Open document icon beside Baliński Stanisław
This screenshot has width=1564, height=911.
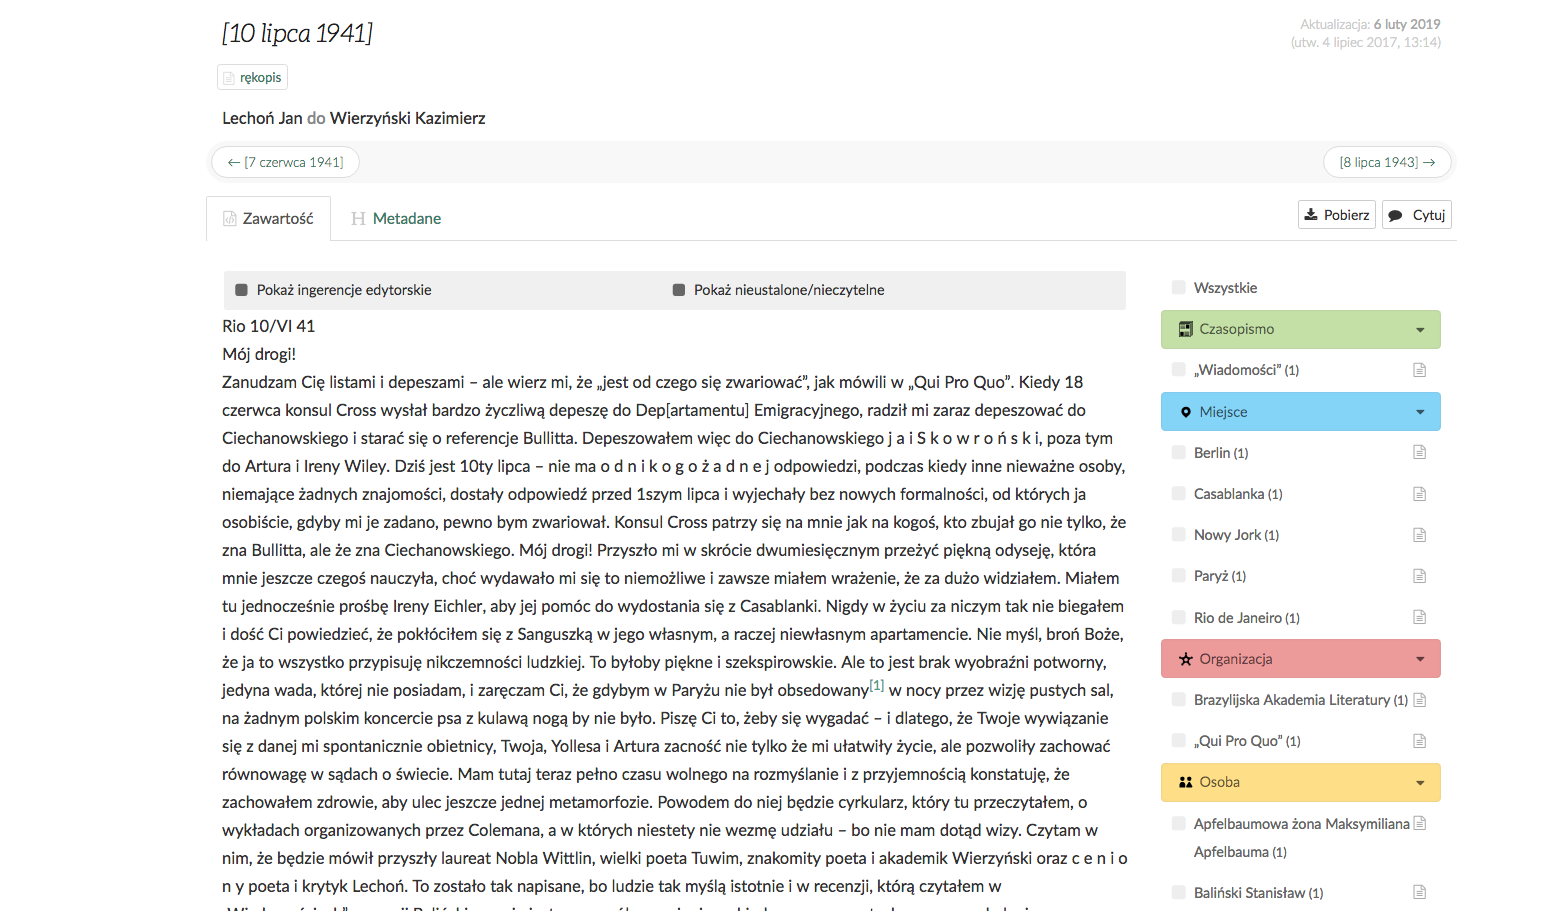pyautogui.click(x=1419, y=892)
